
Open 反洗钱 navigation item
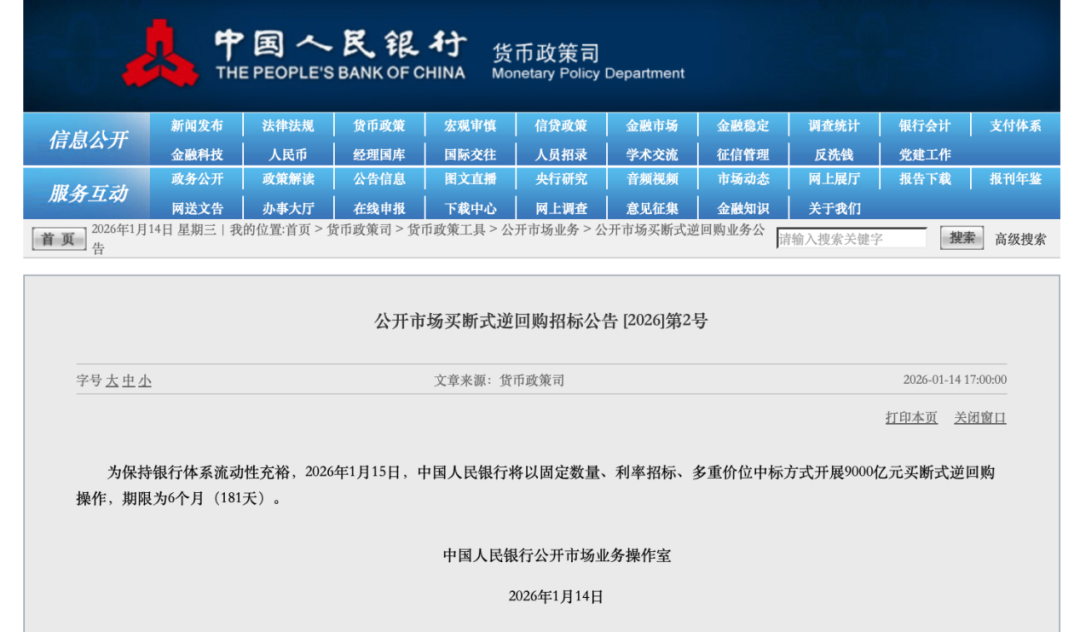pos(833,155)
